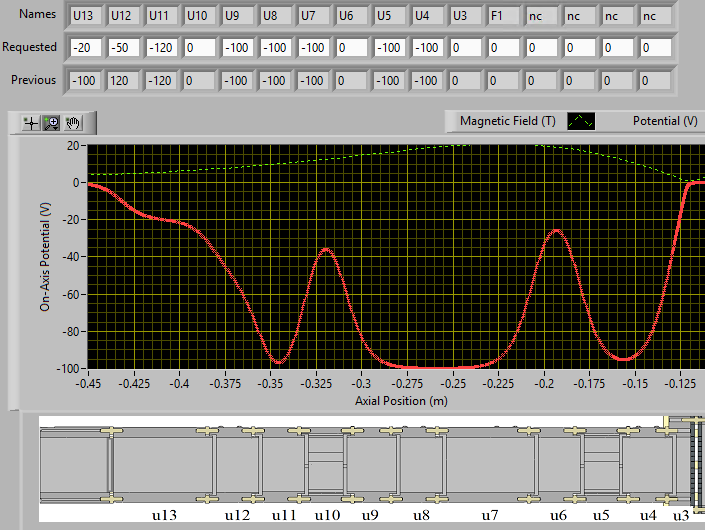705x530 pixels.
Task: Click the Potential (V) legend label
Action: coord(665,121)
